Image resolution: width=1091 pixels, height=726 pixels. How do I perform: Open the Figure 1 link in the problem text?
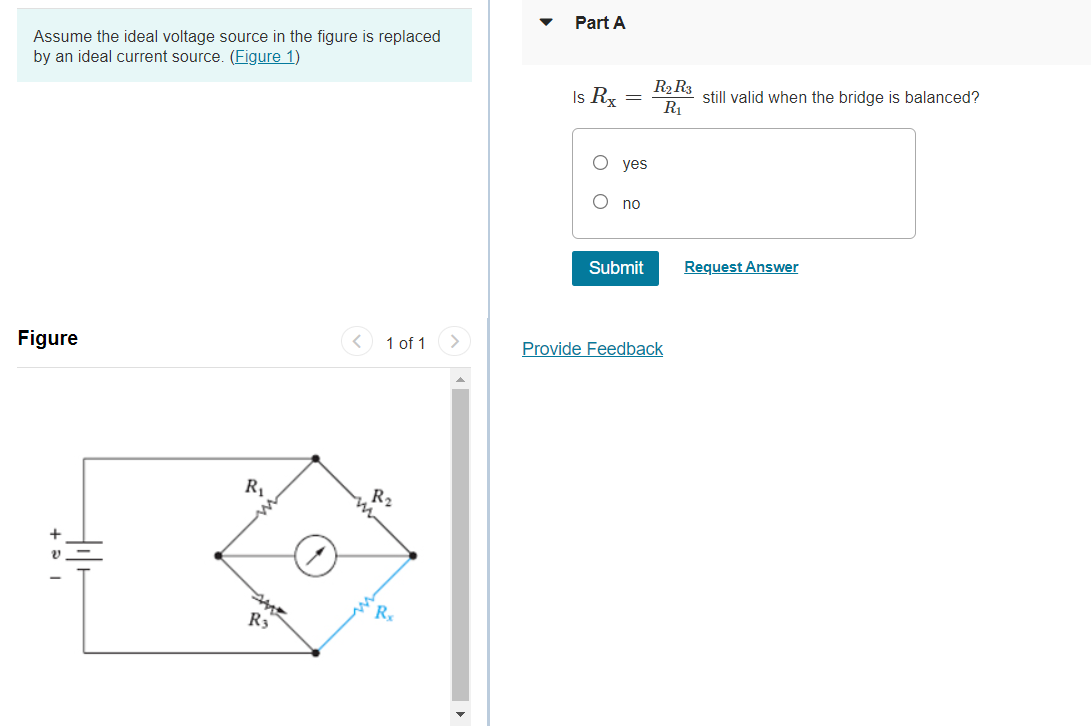pyautogui.click(x=264, y=56)
